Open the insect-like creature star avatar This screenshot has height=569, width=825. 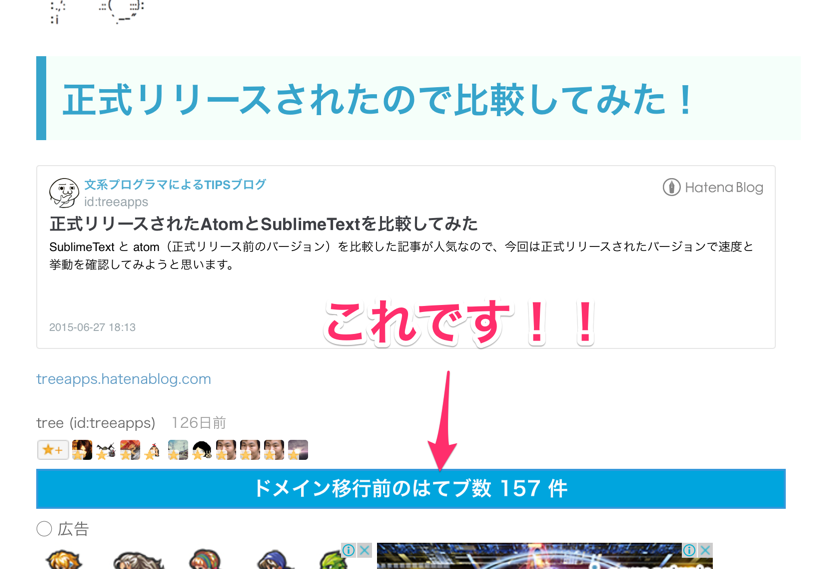[x=106, y=450]
